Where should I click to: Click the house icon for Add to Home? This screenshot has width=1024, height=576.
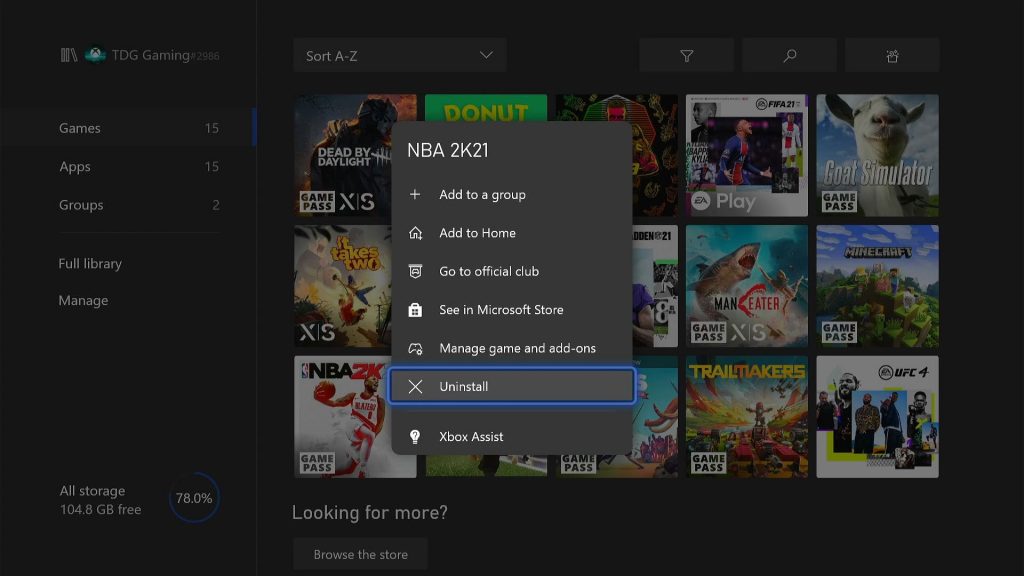(x=415, y=233)
